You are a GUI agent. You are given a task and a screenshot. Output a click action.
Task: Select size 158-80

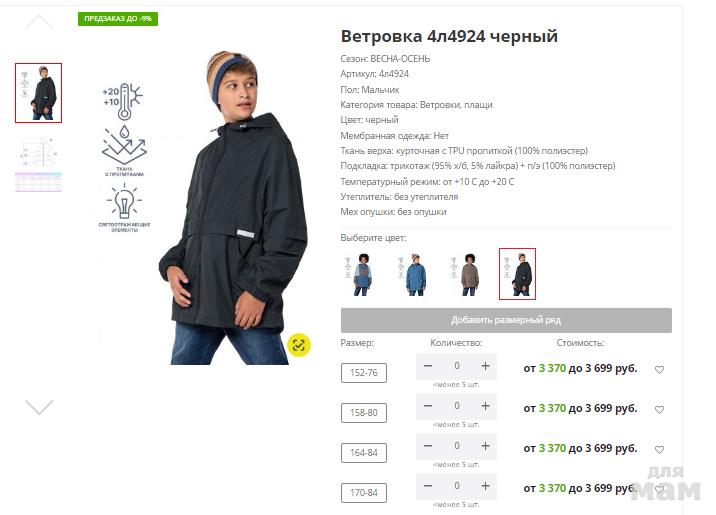click(364, 413)
